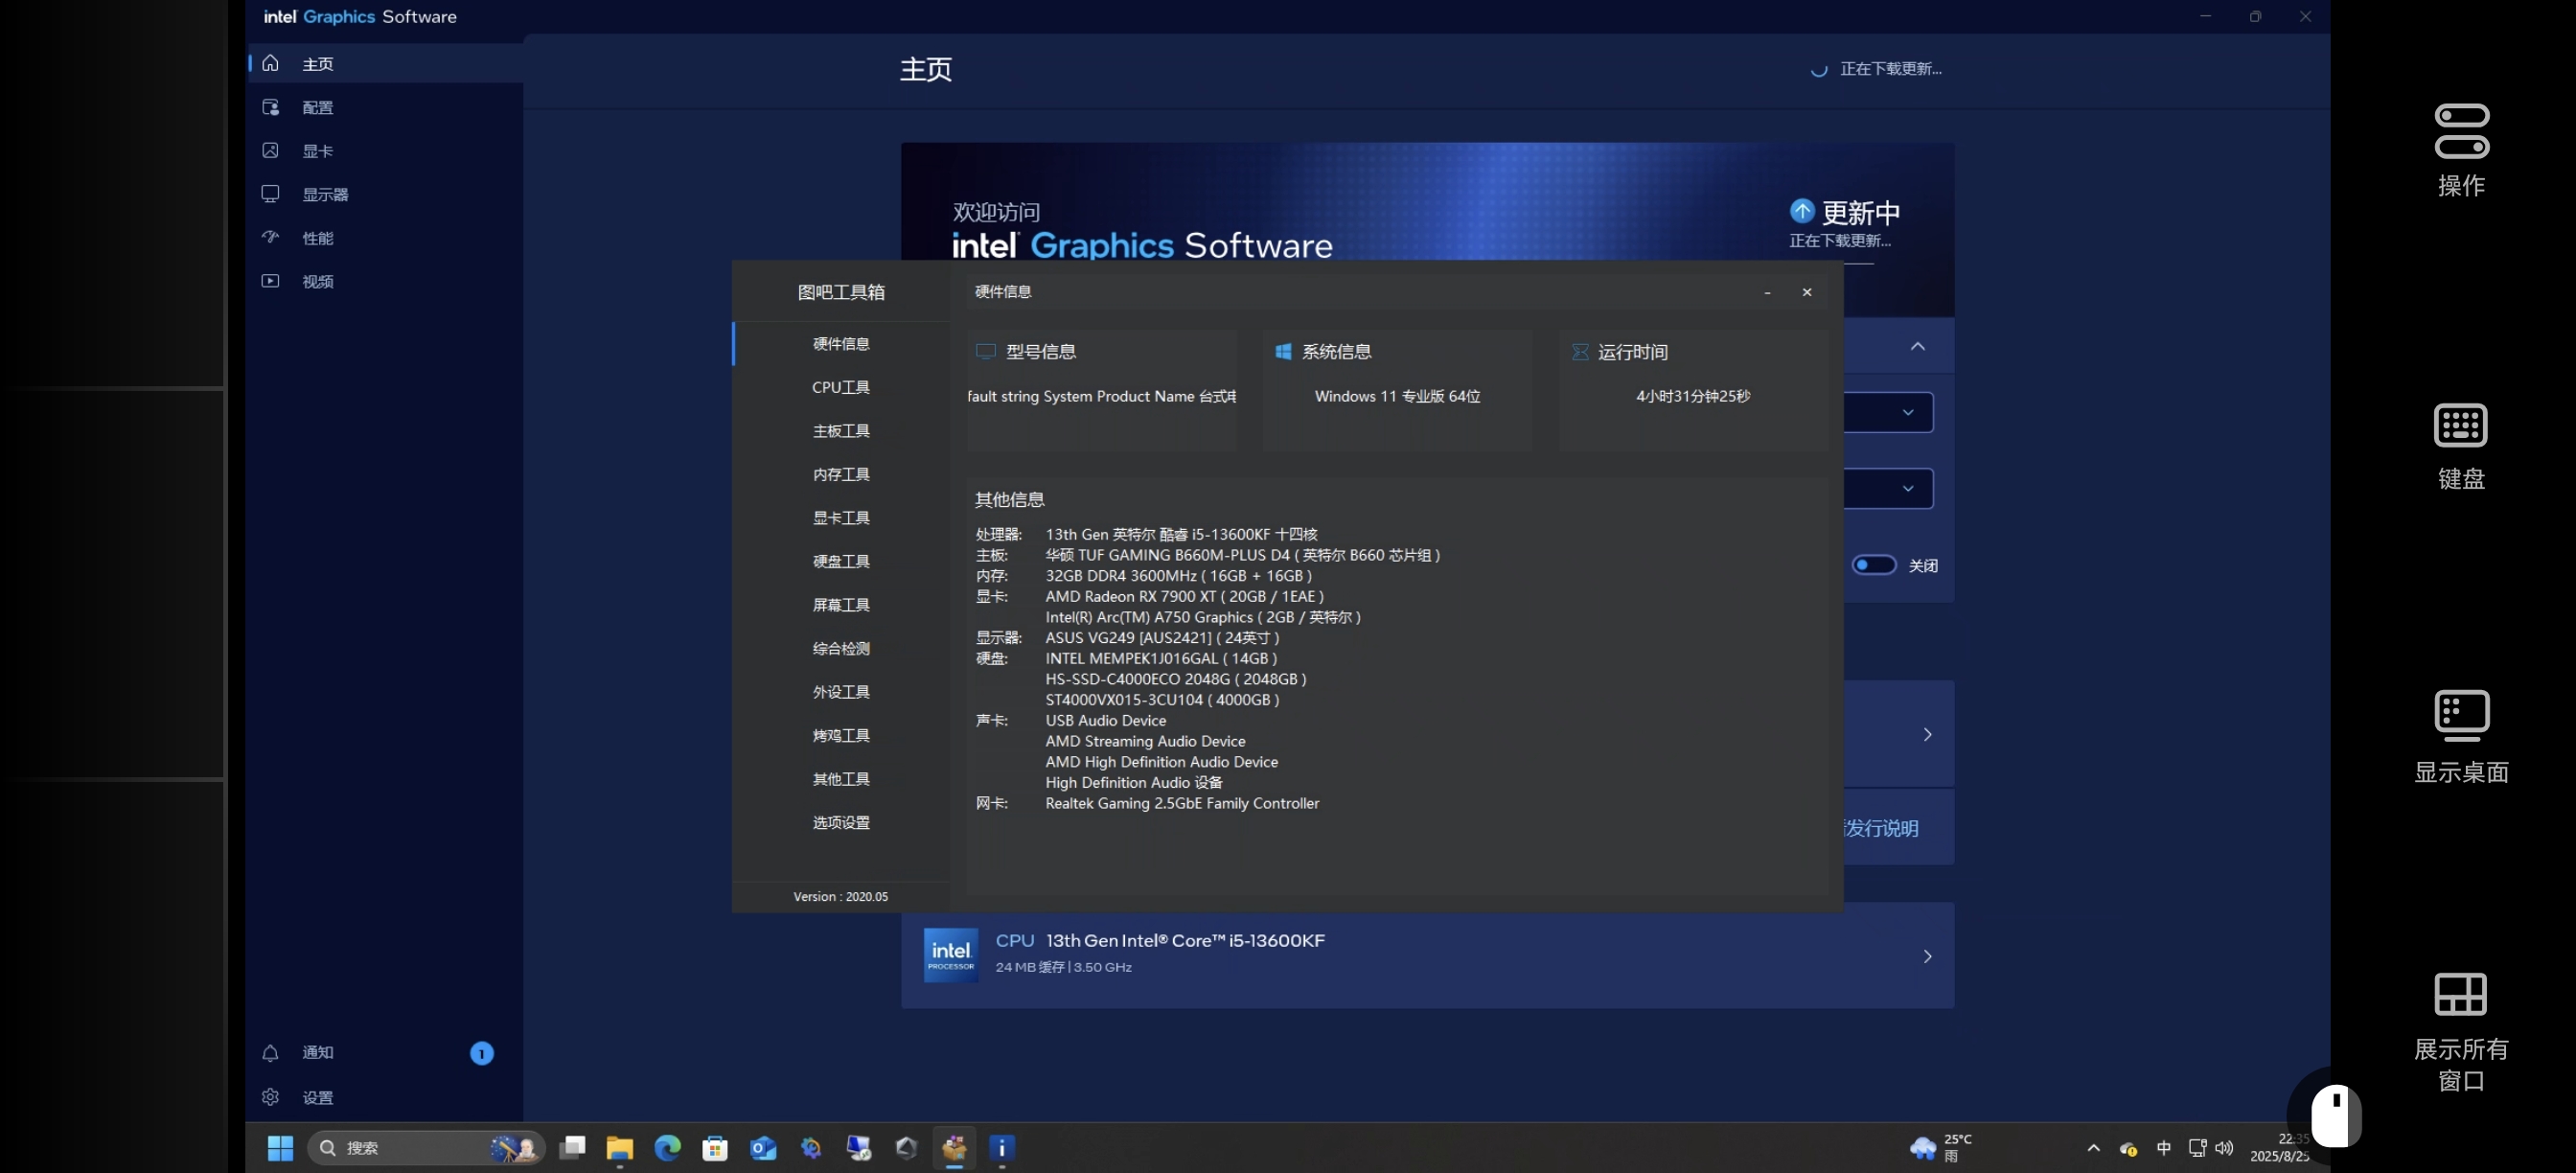Open the 显卡 graphics card sidebar icon
This screenshot has width=2576, height=1173.
(270, 151)
